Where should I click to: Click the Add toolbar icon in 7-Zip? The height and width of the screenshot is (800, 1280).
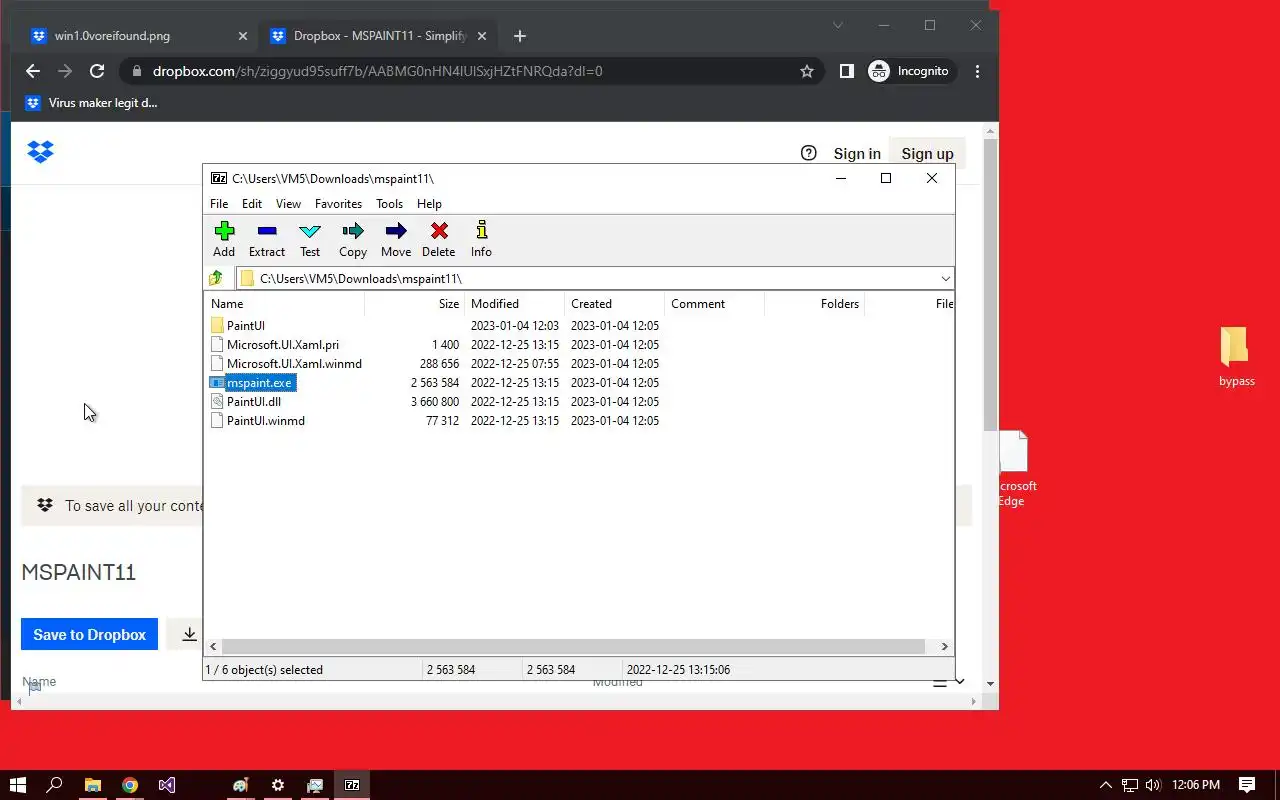point(224,240)
